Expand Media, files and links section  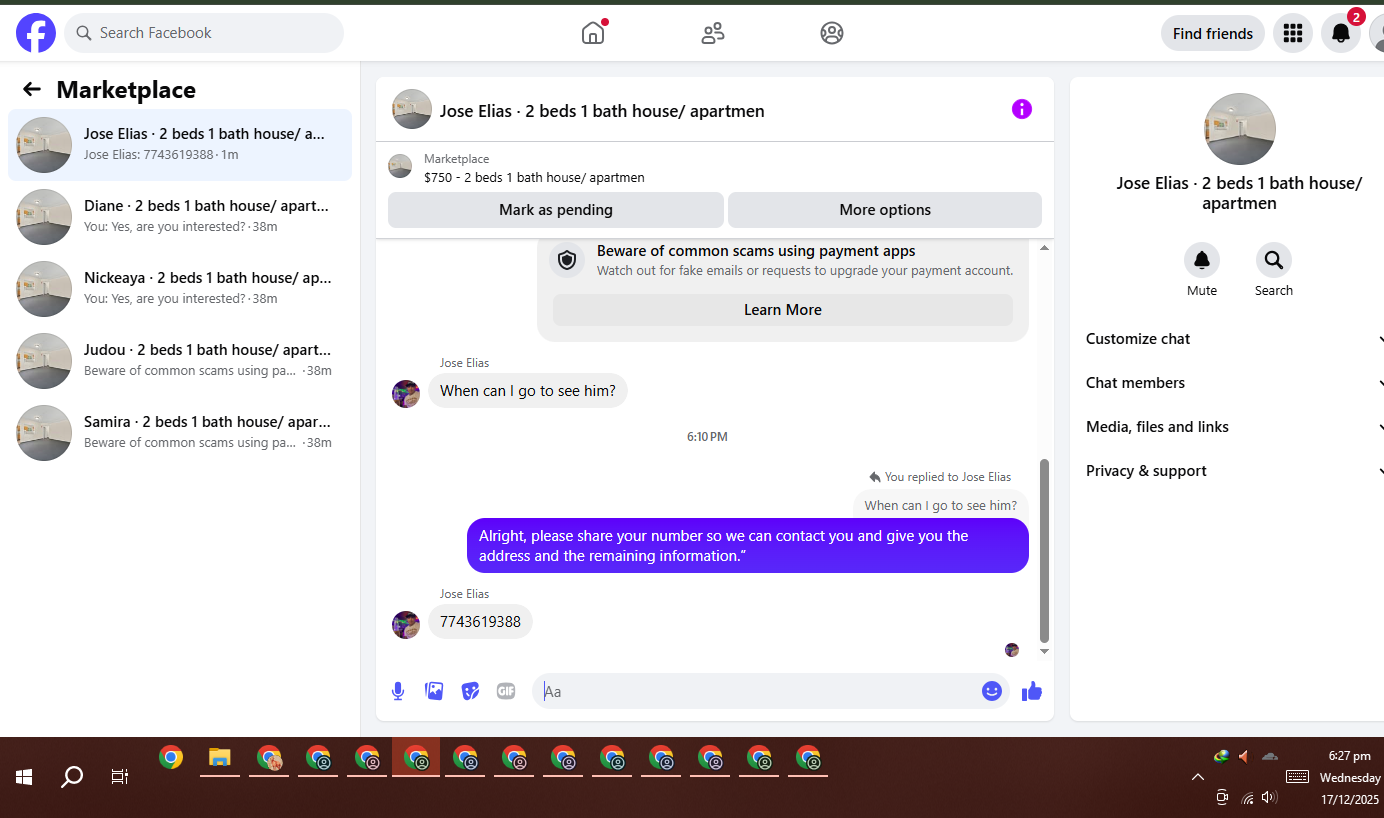[1235, 427]
